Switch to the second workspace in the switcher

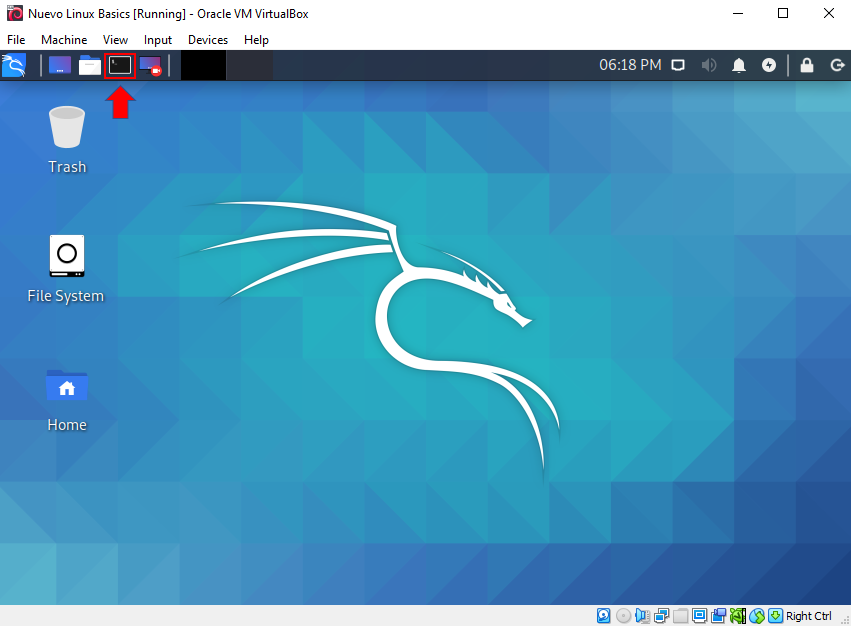click(248, 65)
